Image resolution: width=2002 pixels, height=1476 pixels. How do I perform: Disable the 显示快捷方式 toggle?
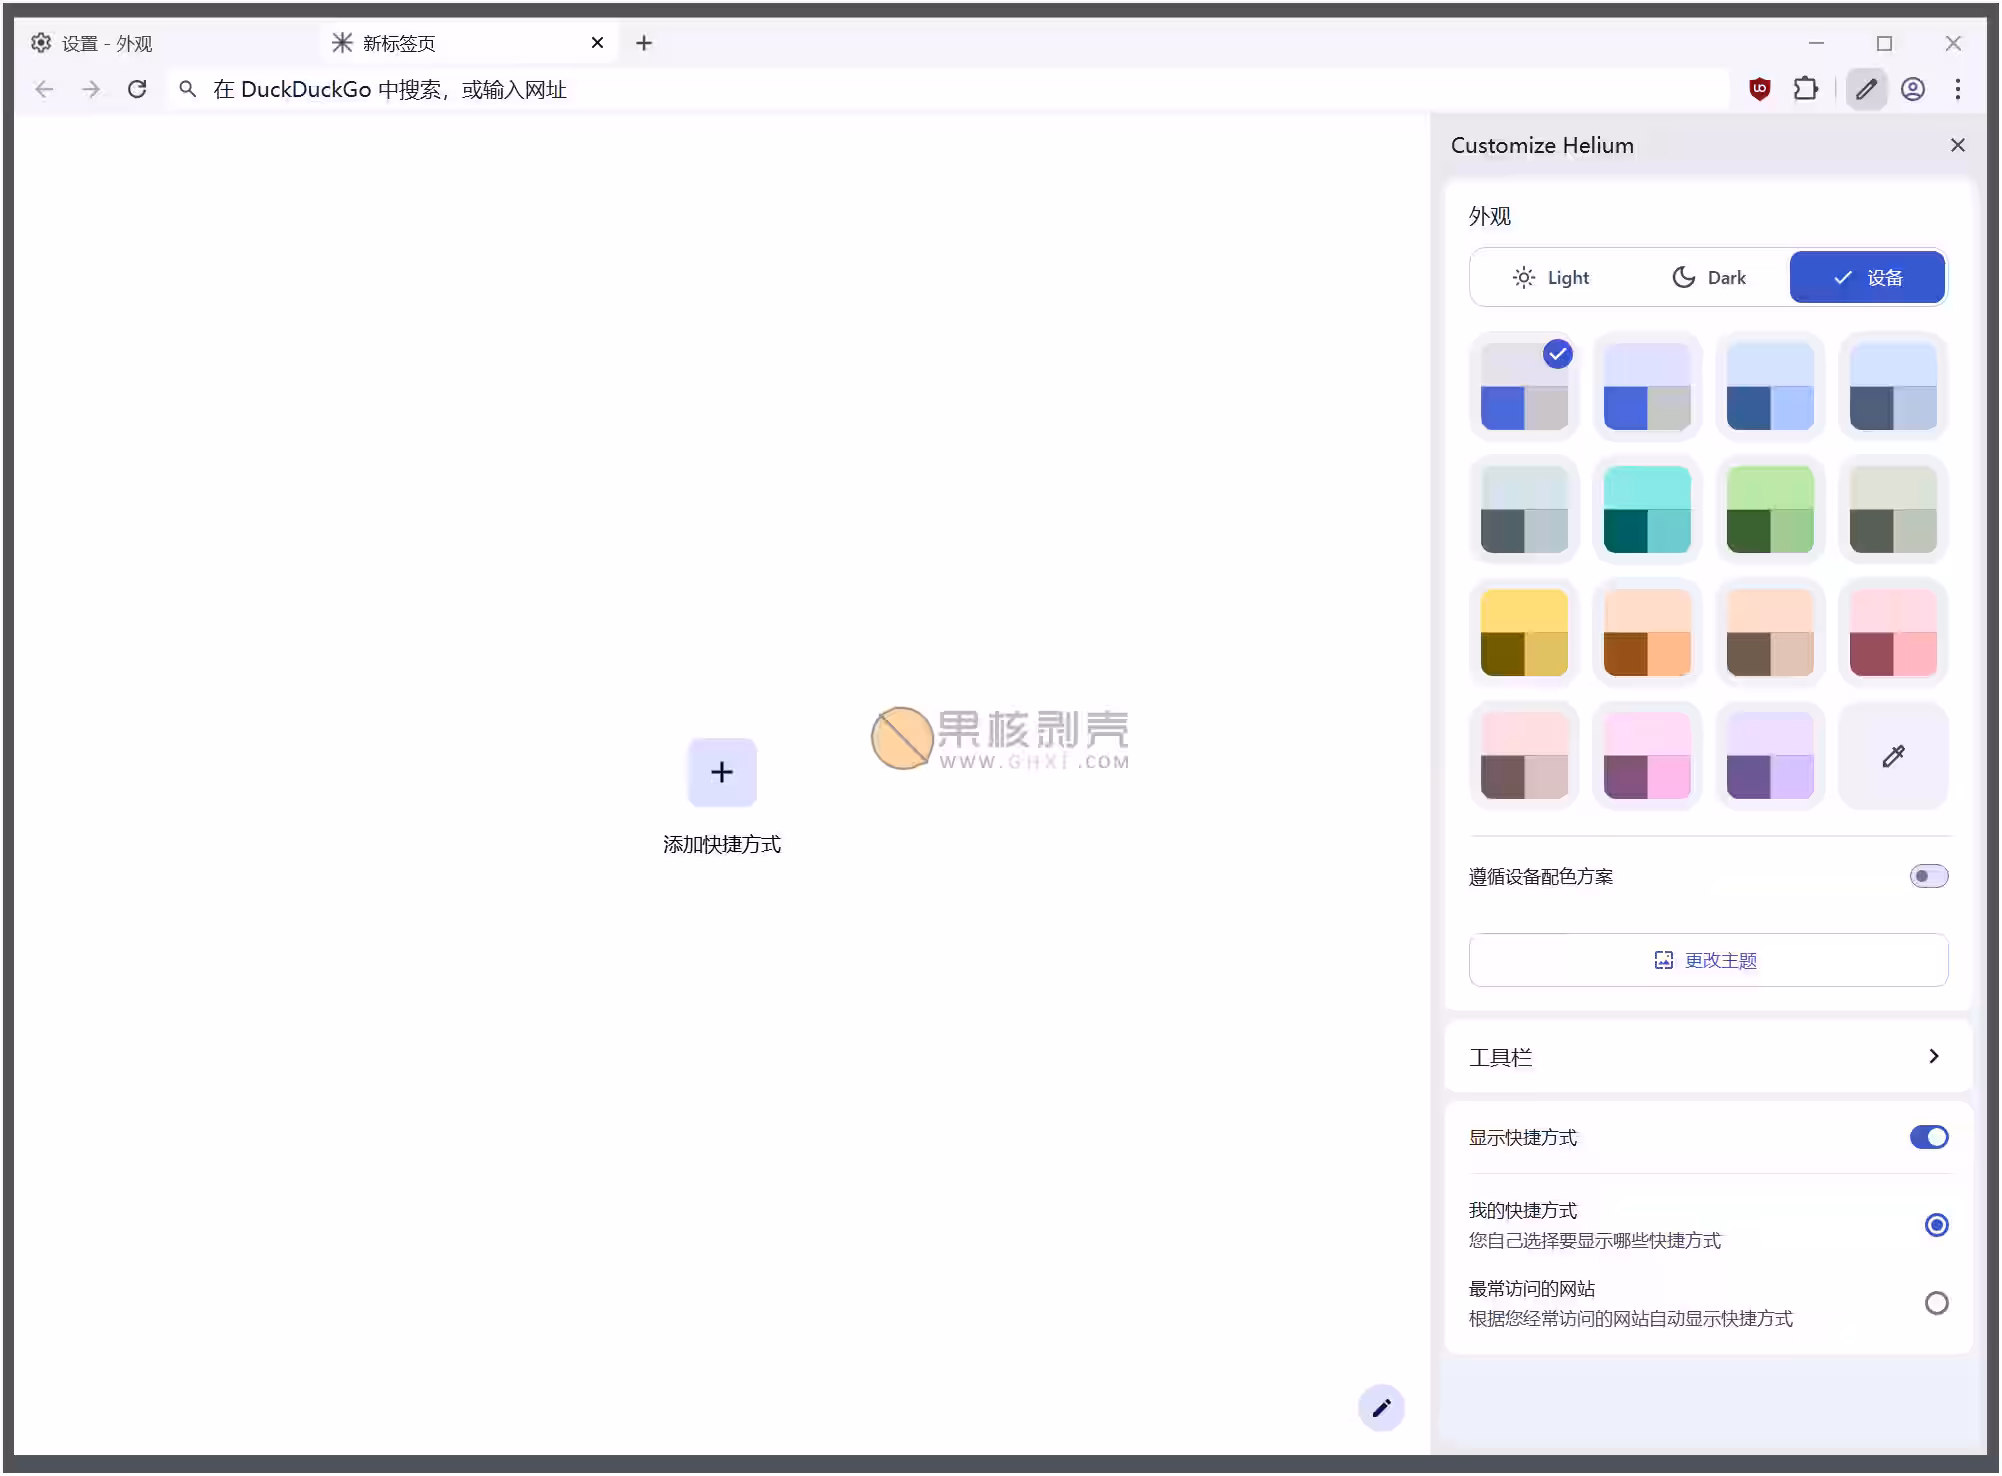coord(1928,1137)
